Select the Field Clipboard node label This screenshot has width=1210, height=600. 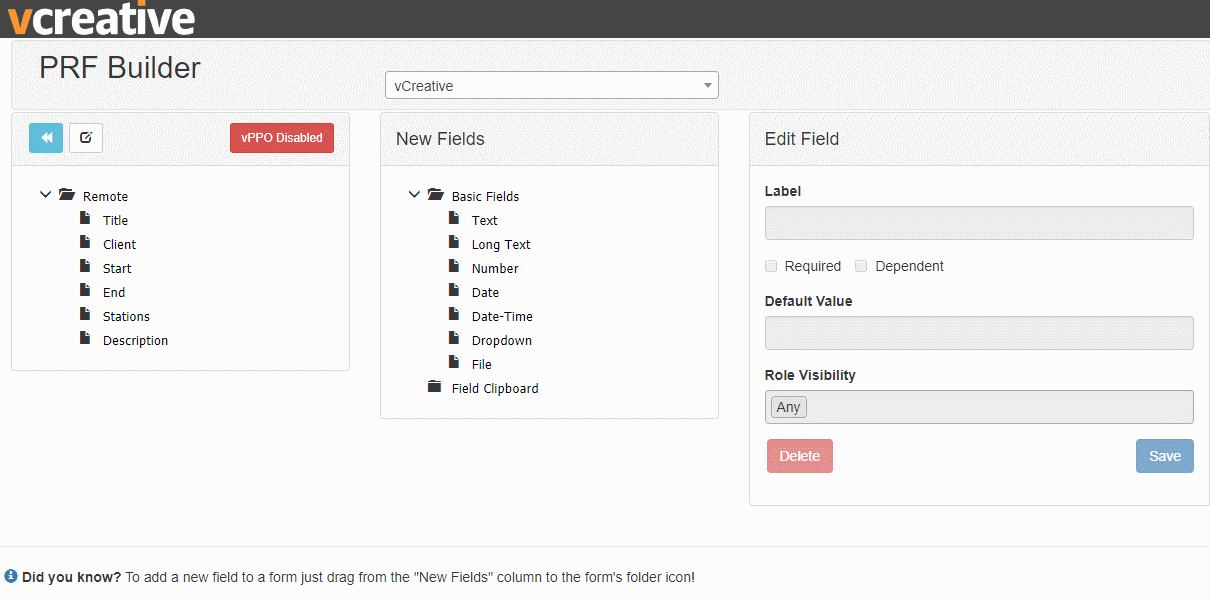tap(495, 389)
